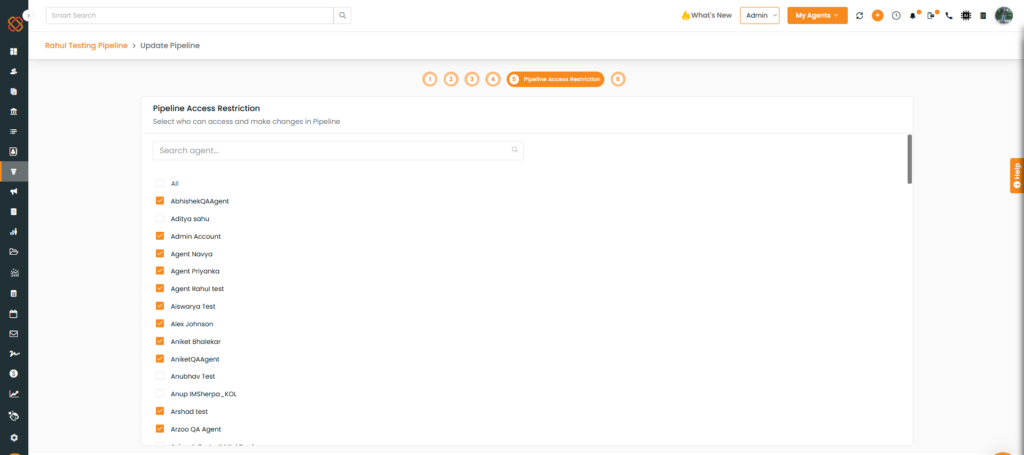This screenshot has height=455, width=1024.
Task: Tick the Anubhav Test checkbox
Action: pos(159,376)
